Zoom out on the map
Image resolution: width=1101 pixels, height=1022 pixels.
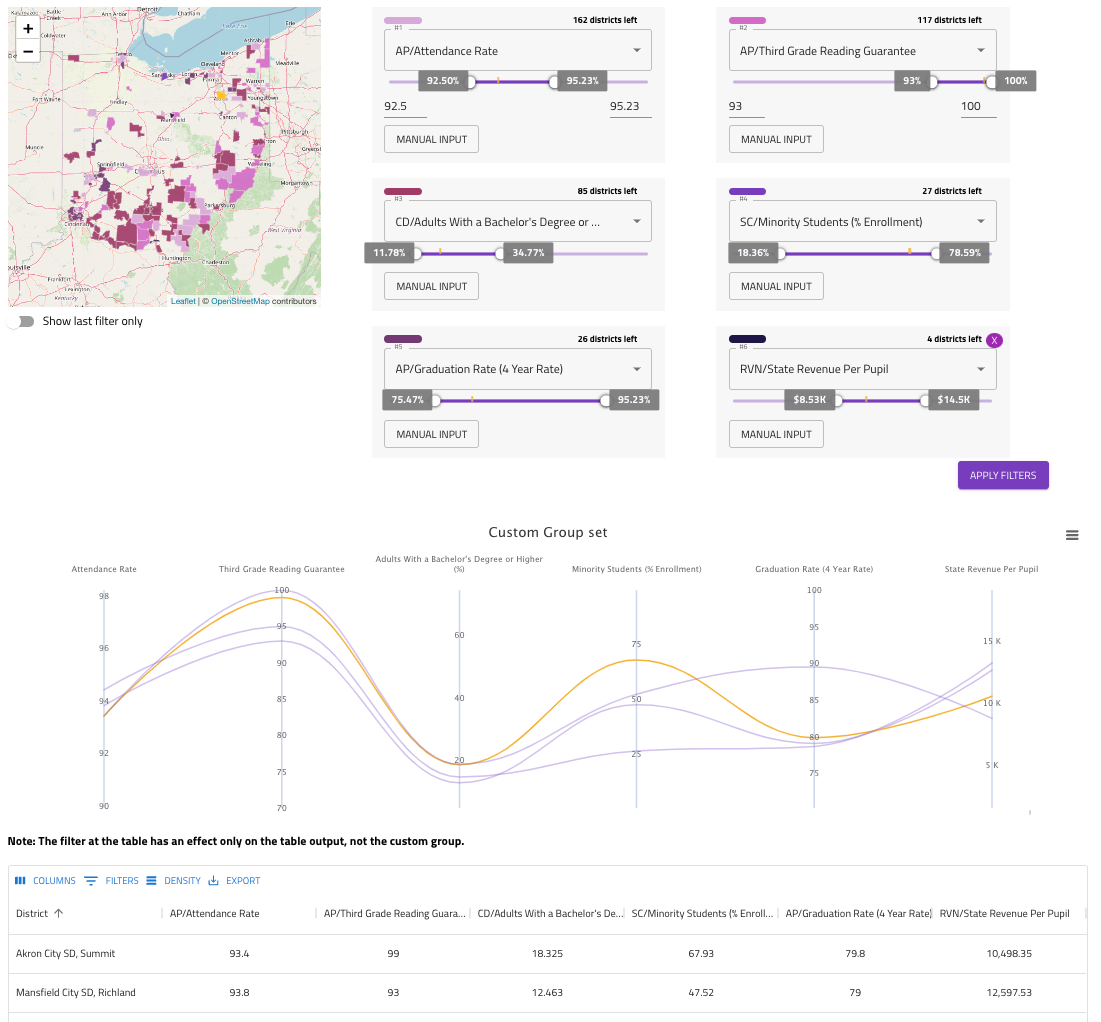[x=27, y=51]
